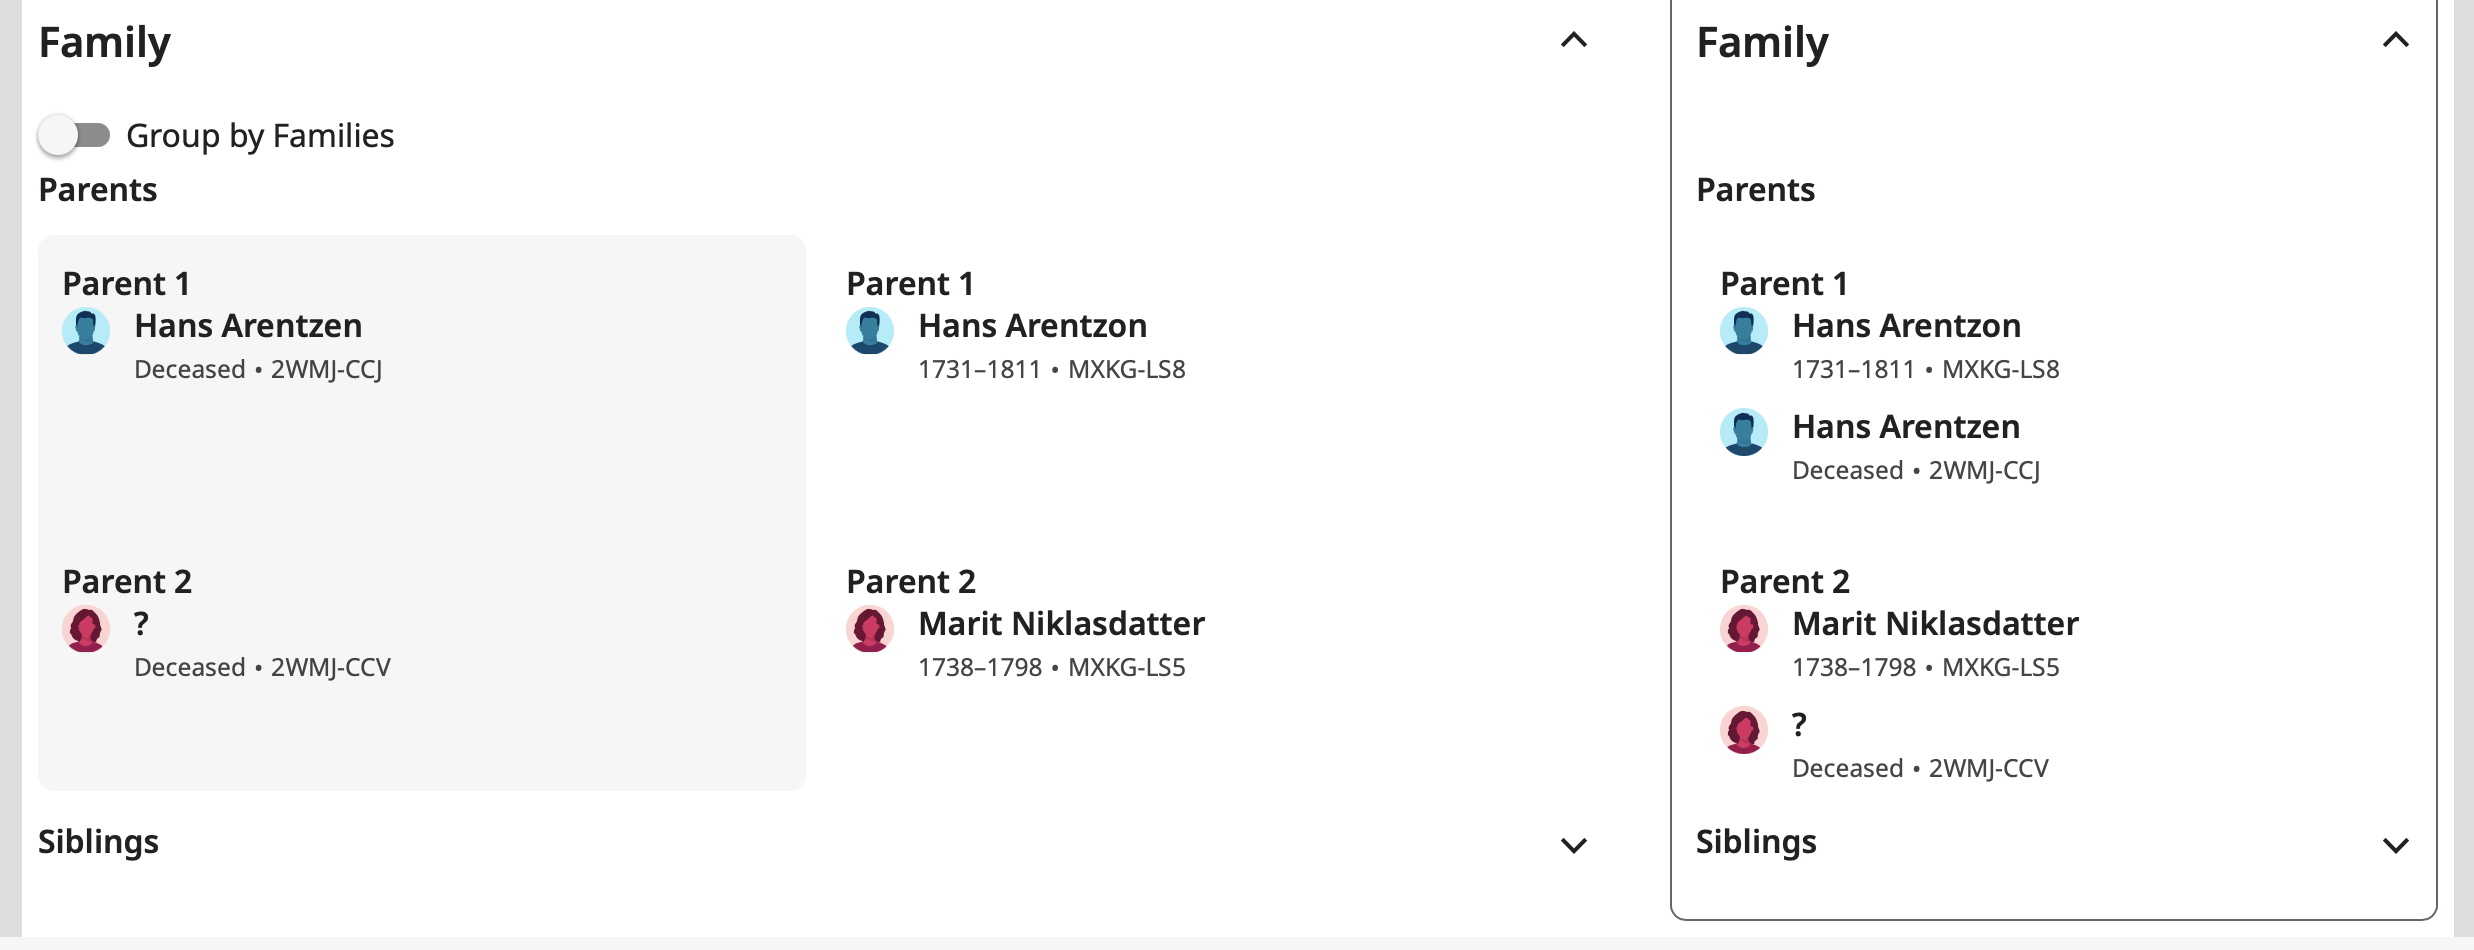
Task: Collapse the right Family panel chevron
Action: [x=2396, y=40]
